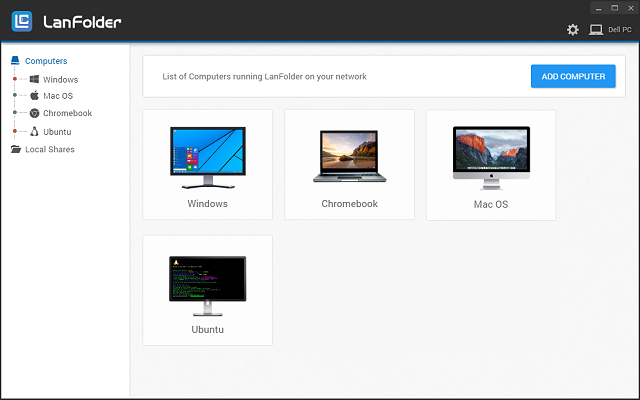Select Computers label in sidebar tree
Screen dimensions: 640x400
46,61
